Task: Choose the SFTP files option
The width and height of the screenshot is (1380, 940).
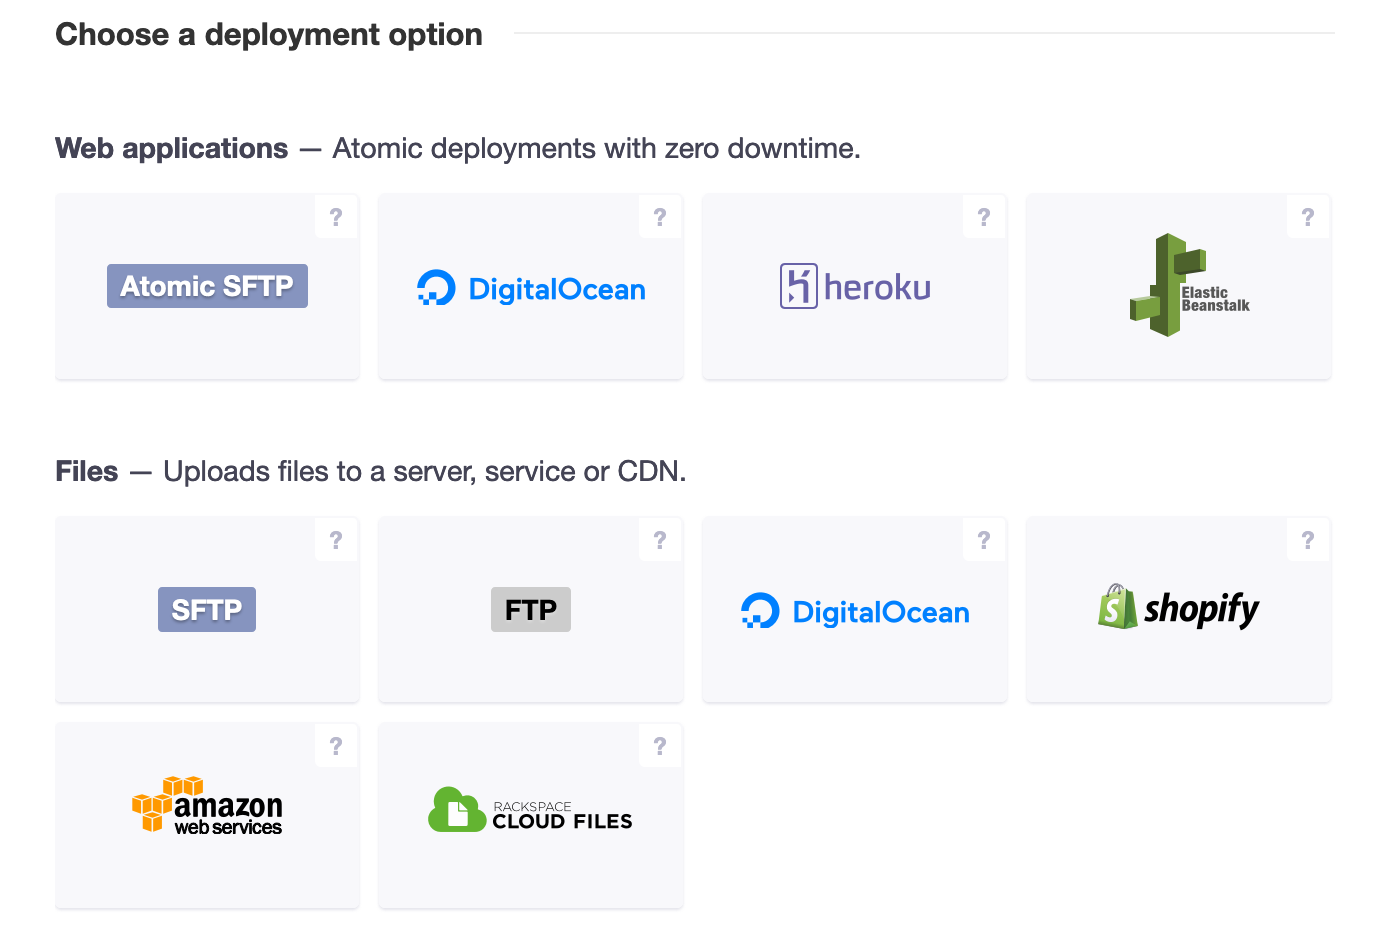Action: [x=207, y=610]
